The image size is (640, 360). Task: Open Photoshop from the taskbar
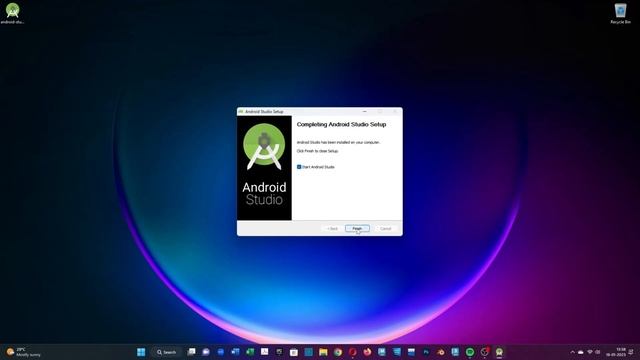tap(426, 352)
